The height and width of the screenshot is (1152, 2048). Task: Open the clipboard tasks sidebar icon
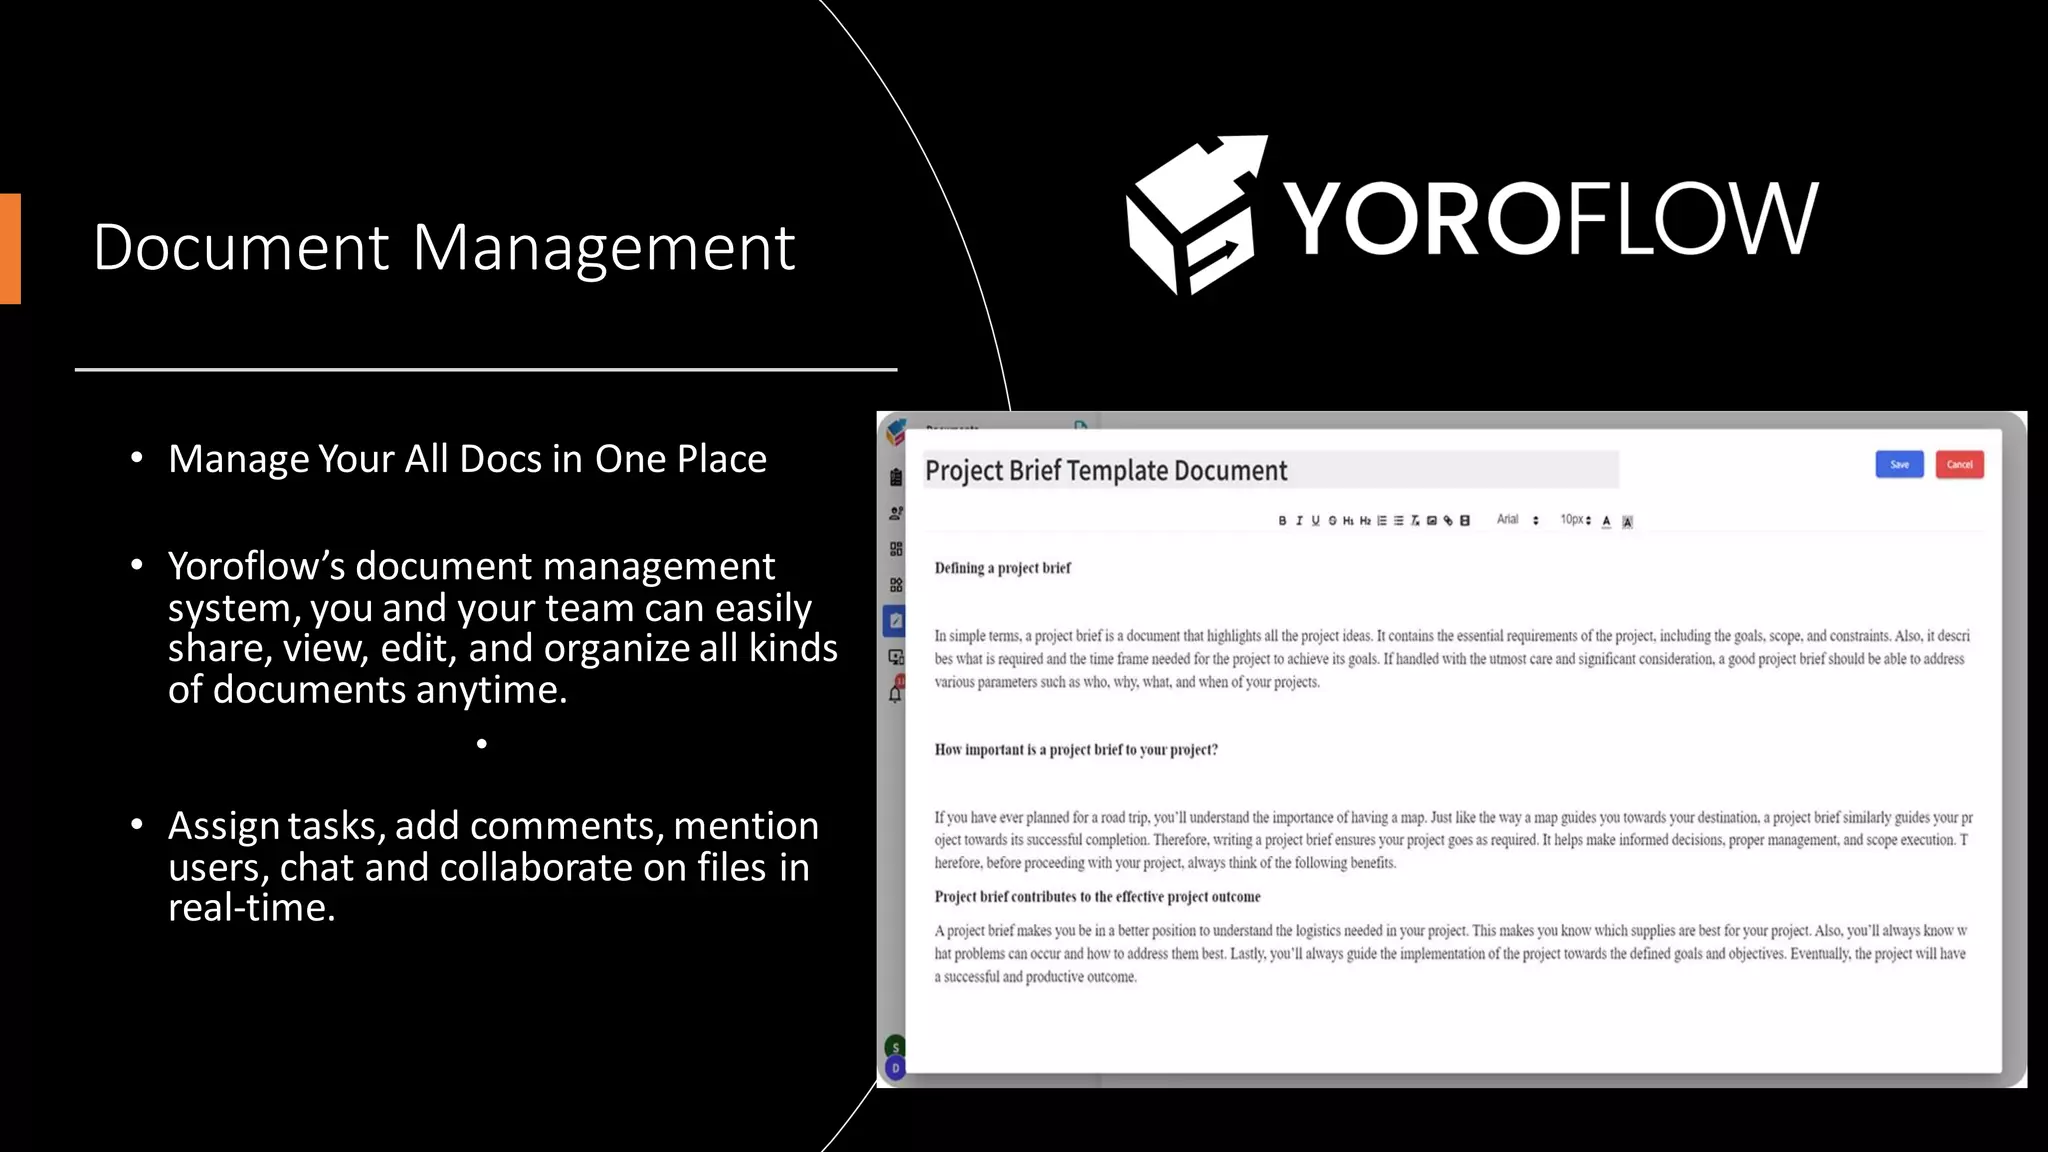[x=895, y=477]
